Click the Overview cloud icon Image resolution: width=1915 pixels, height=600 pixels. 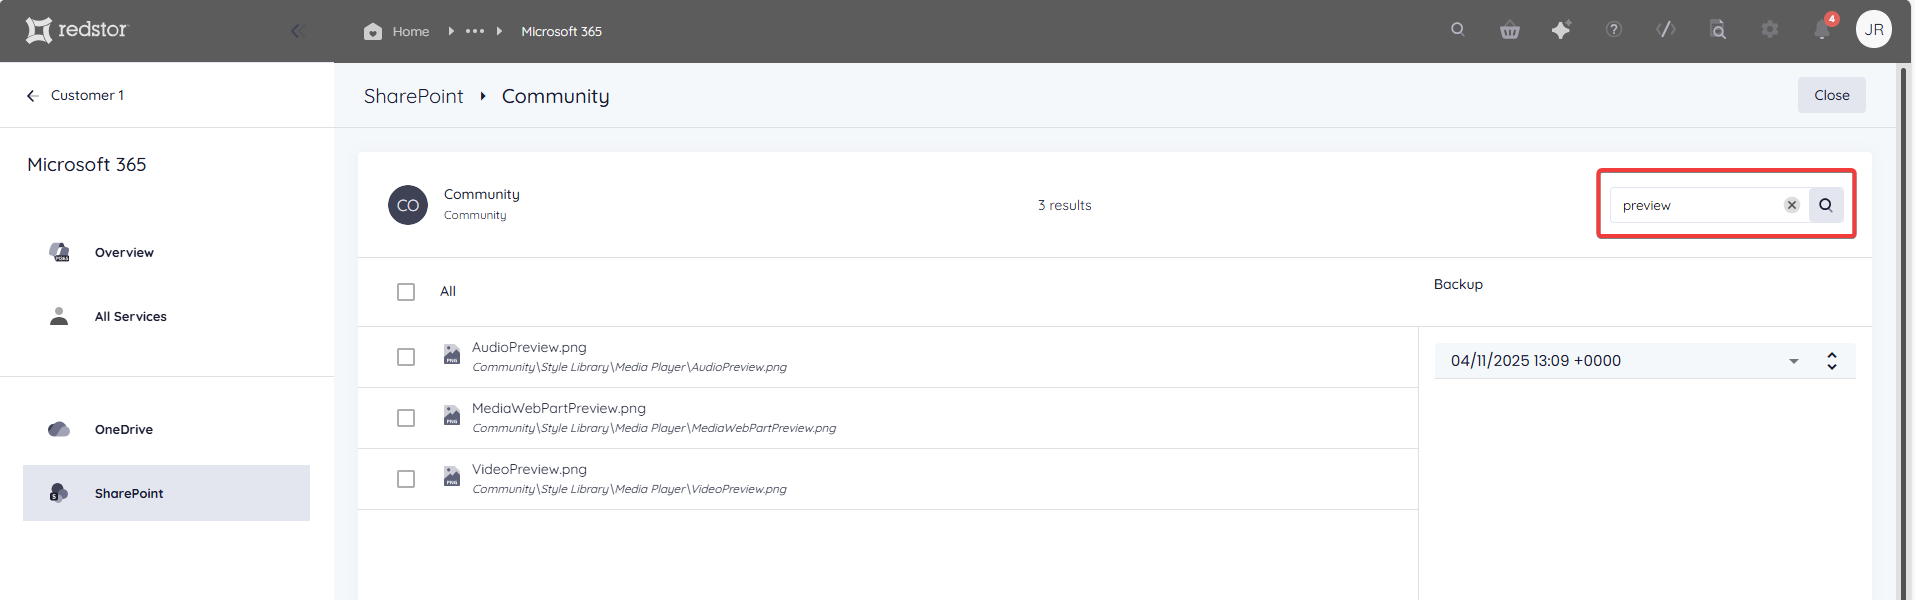pos(59,252)
